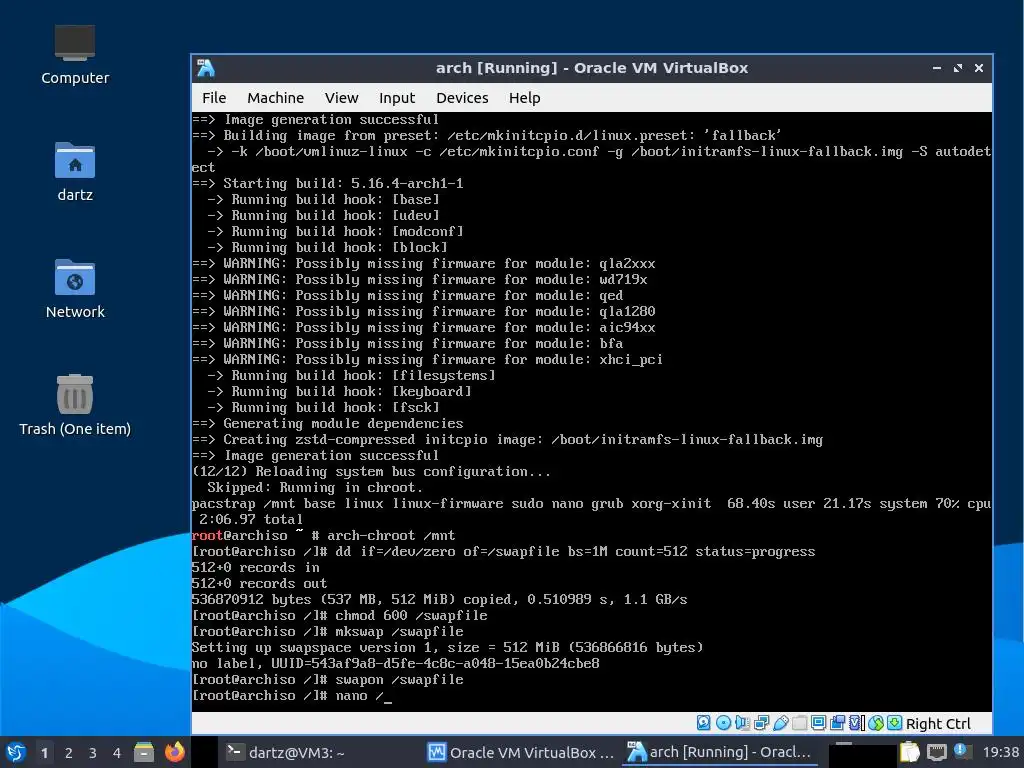Click the VirtualBox window title bar icon

point(206,68)
